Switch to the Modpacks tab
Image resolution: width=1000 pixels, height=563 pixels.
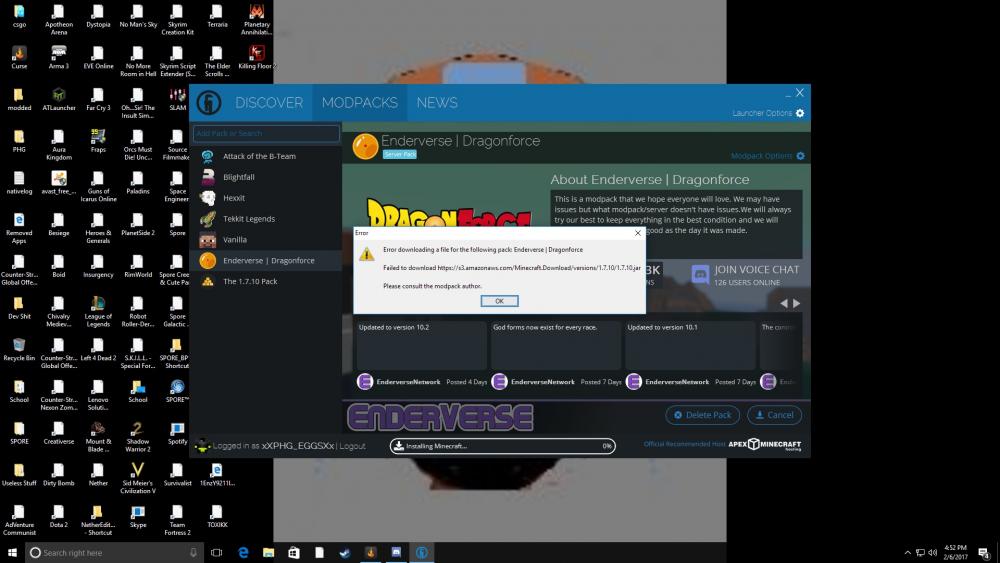pyautogui.click(x=359, y=103)
